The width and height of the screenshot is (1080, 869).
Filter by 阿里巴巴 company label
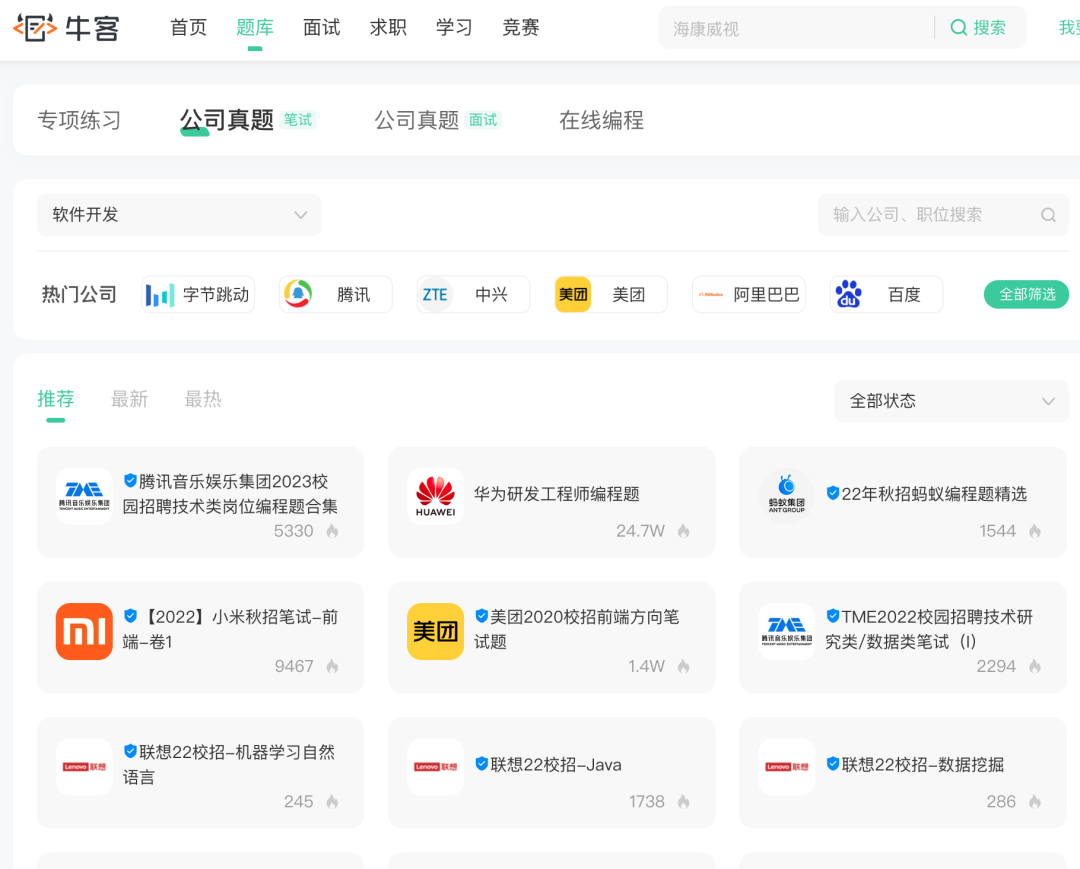(x=767, y=295)
